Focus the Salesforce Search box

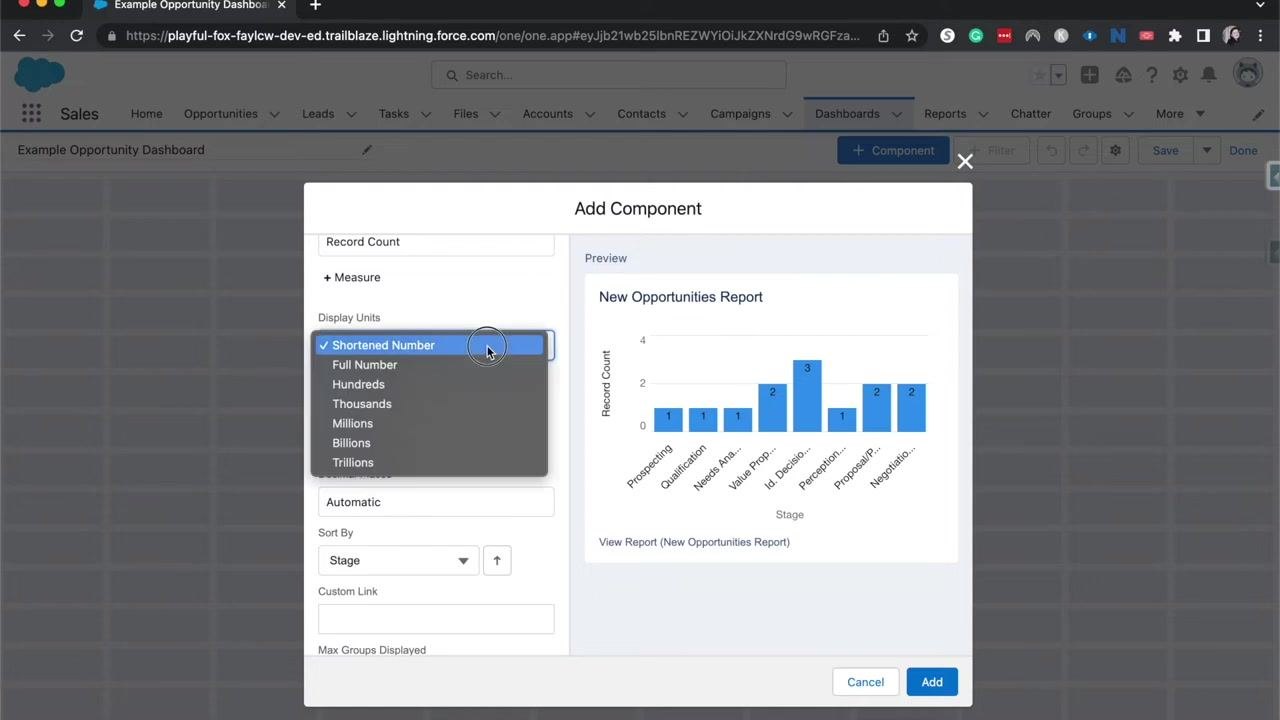tap(609, 75)
